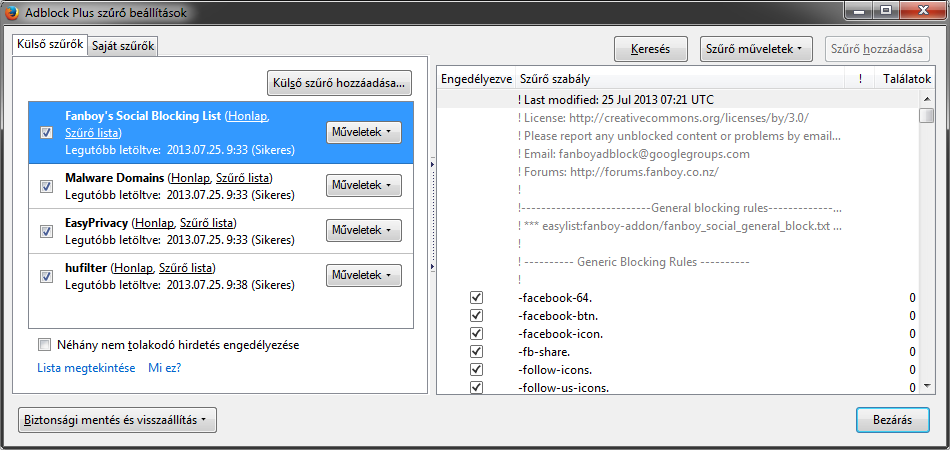Click the Mi ez? link
The width and height of the screenshot is (950, 450).
coord(165,368)
